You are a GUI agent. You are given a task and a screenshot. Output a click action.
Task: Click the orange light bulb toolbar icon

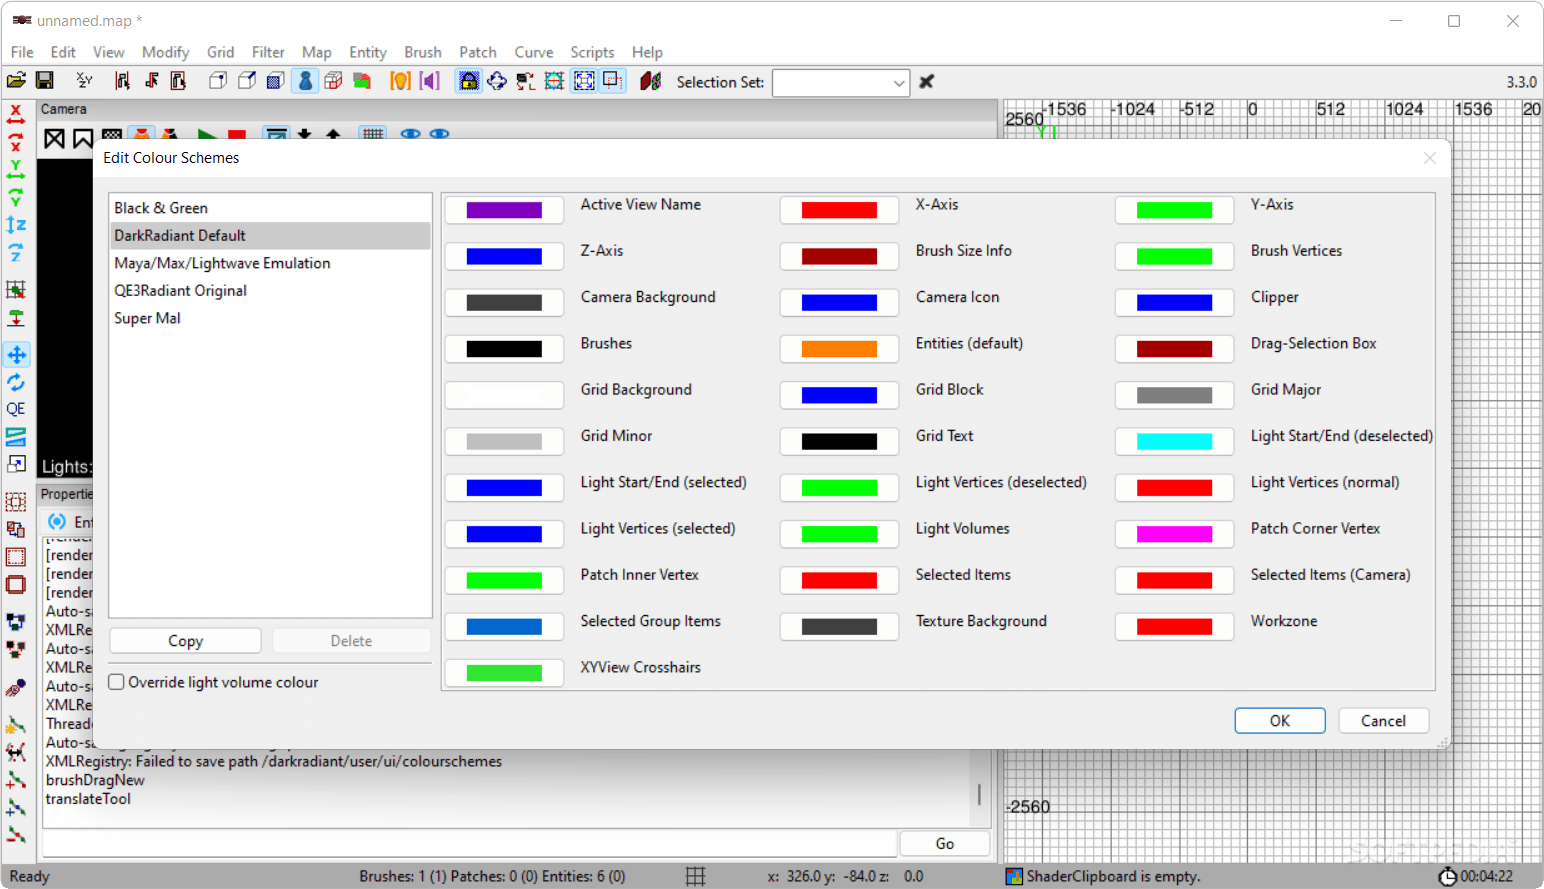click(x=400, y=81)
